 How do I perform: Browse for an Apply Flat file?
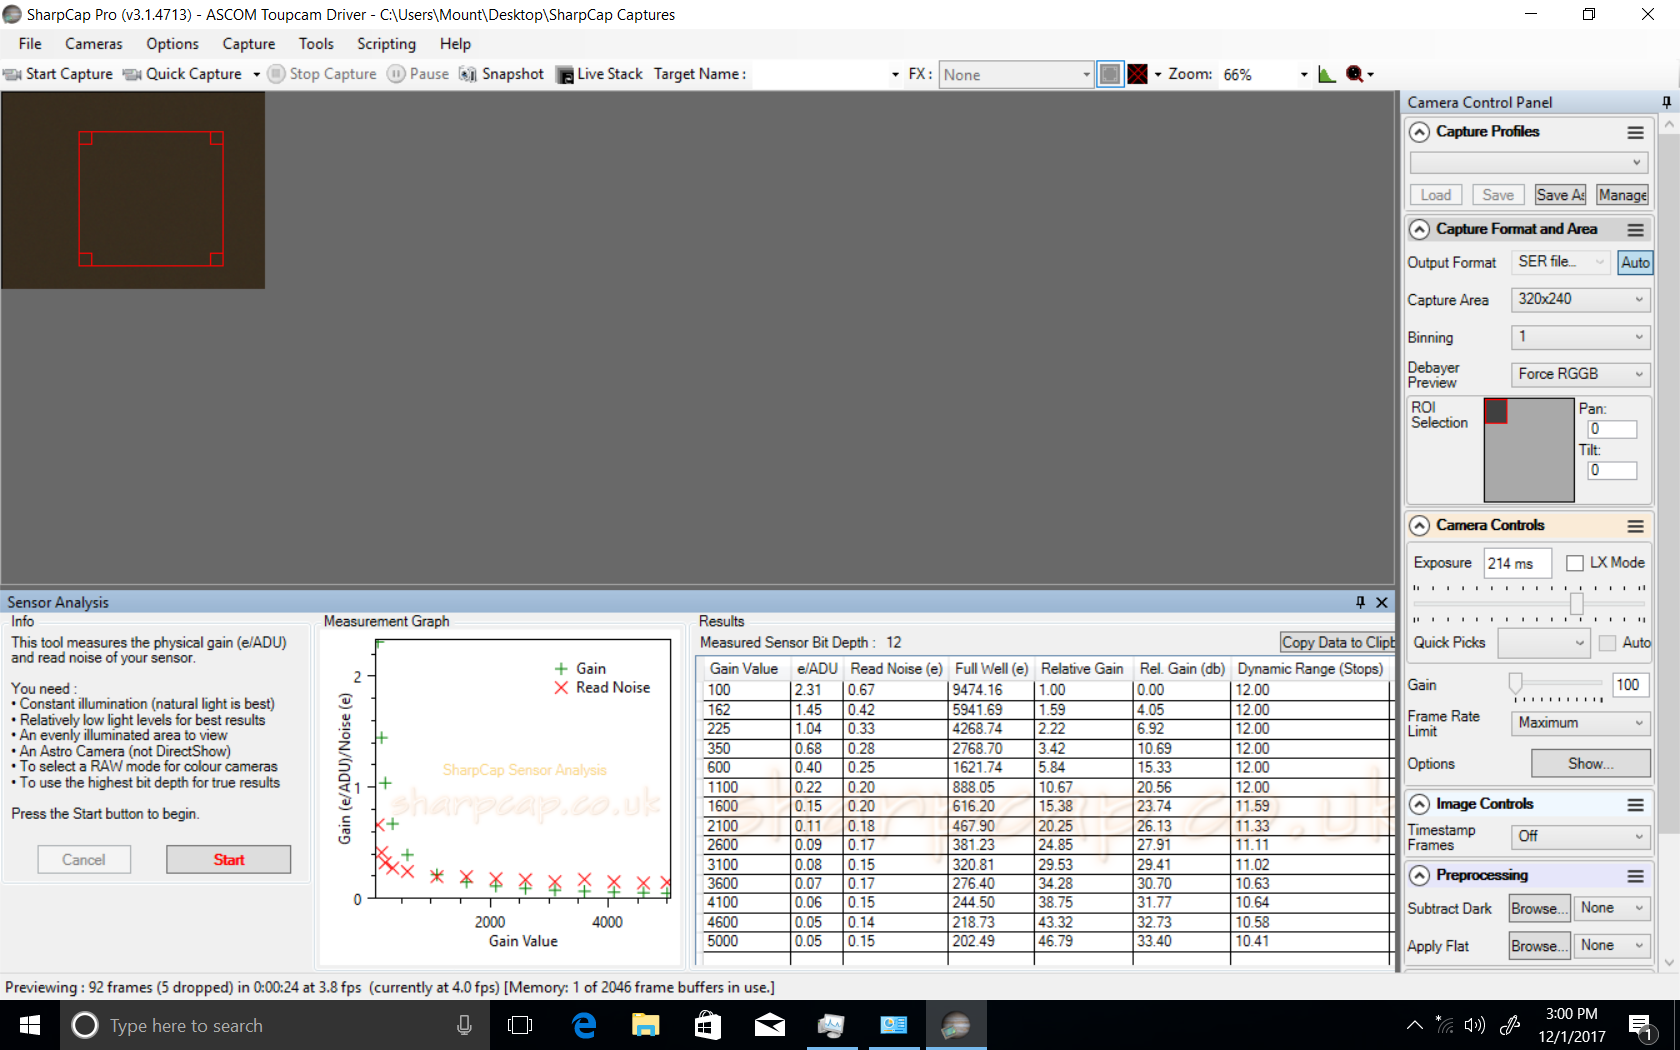pyautogui.click(x=1539, y=946)
